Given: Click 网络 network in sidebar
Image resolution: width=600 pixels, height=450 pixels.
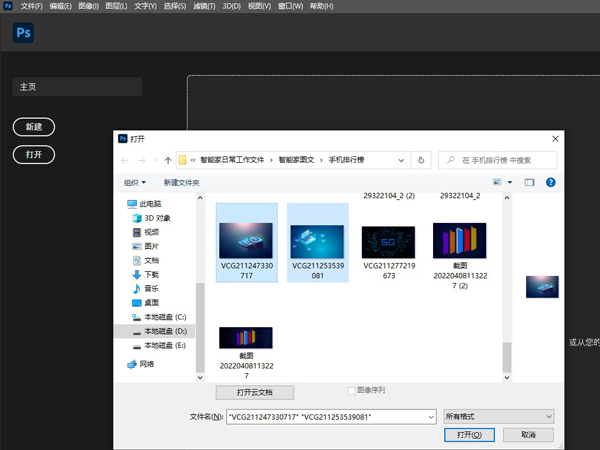Looking at the screenshot, I should coord(146,364).
